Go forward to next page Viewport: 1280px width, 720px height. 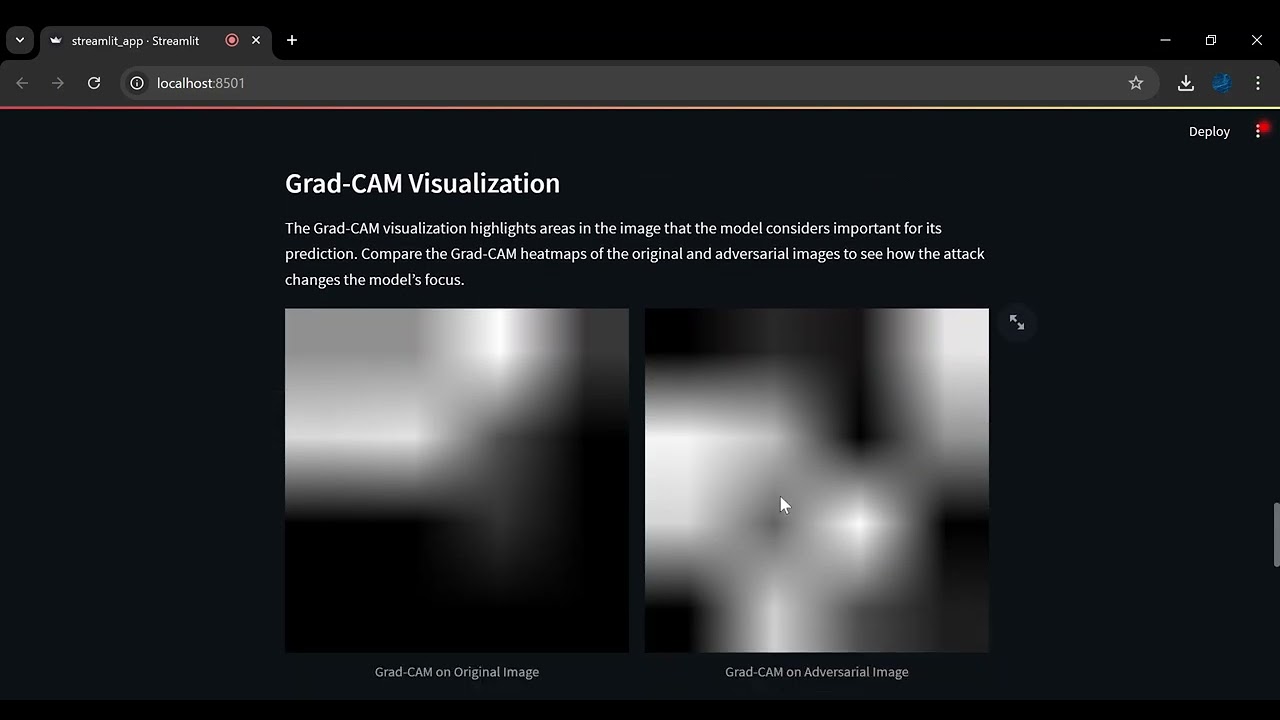click(x=58, y=83)
